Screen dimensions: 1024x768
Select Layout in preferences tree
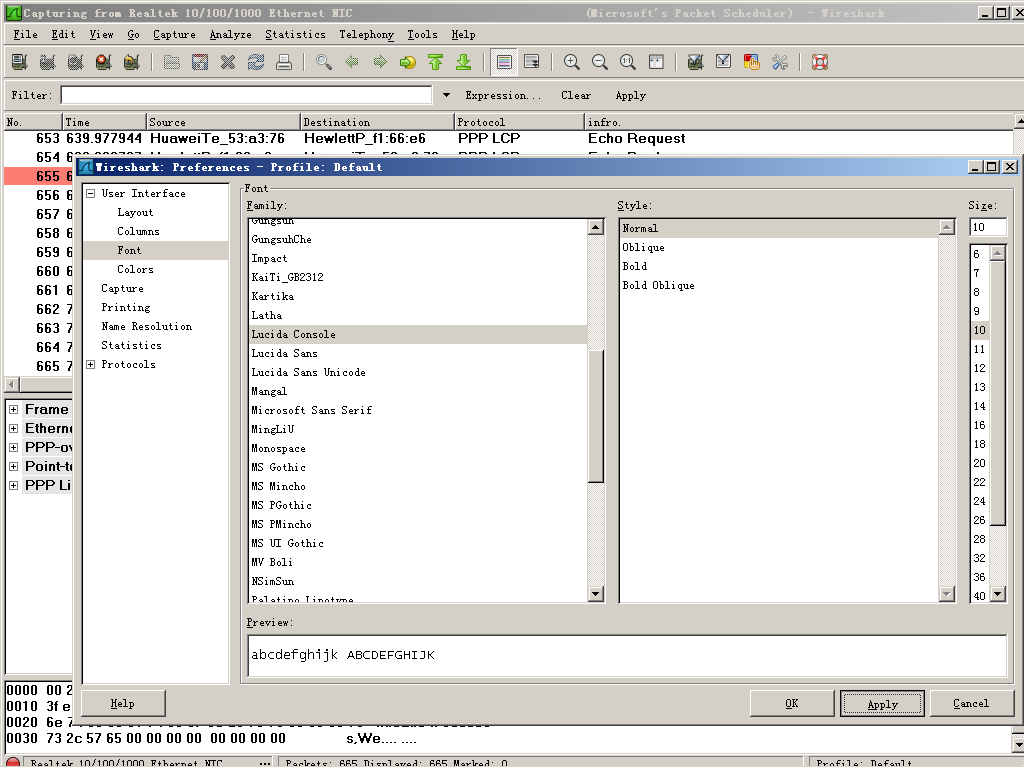click(135, 212)
